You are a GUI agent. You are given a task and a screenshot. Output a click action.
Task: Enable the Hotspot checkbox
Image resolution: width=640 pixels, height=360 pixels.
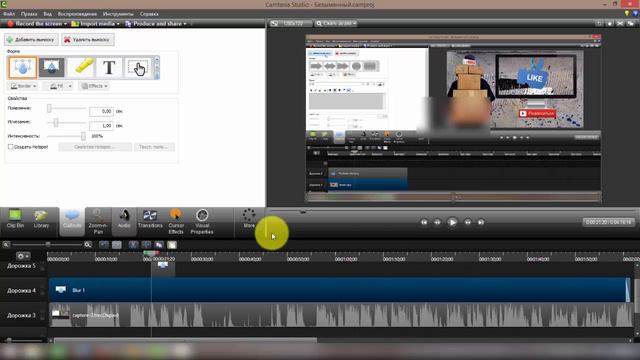click(x=11, y=147)
